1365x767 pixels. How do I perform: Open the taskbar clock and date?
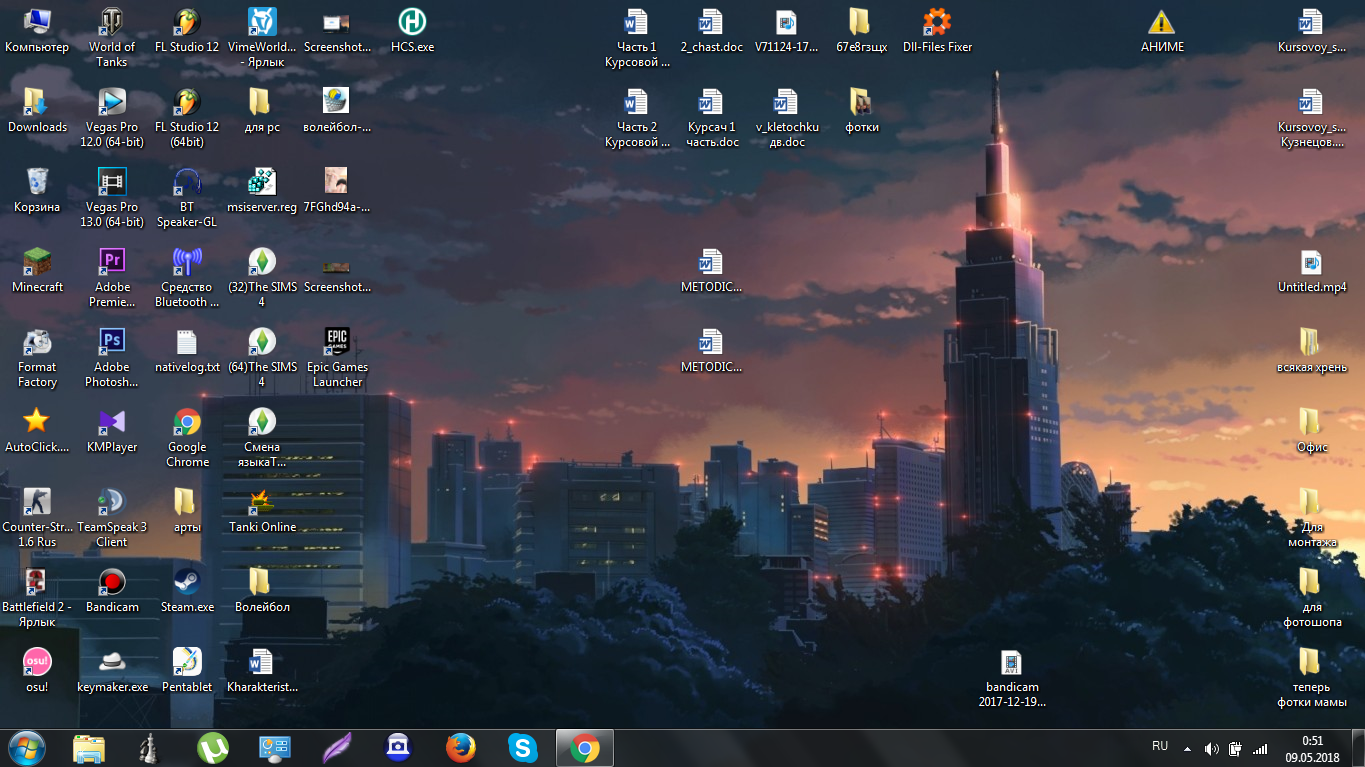tap(1312, 748)
